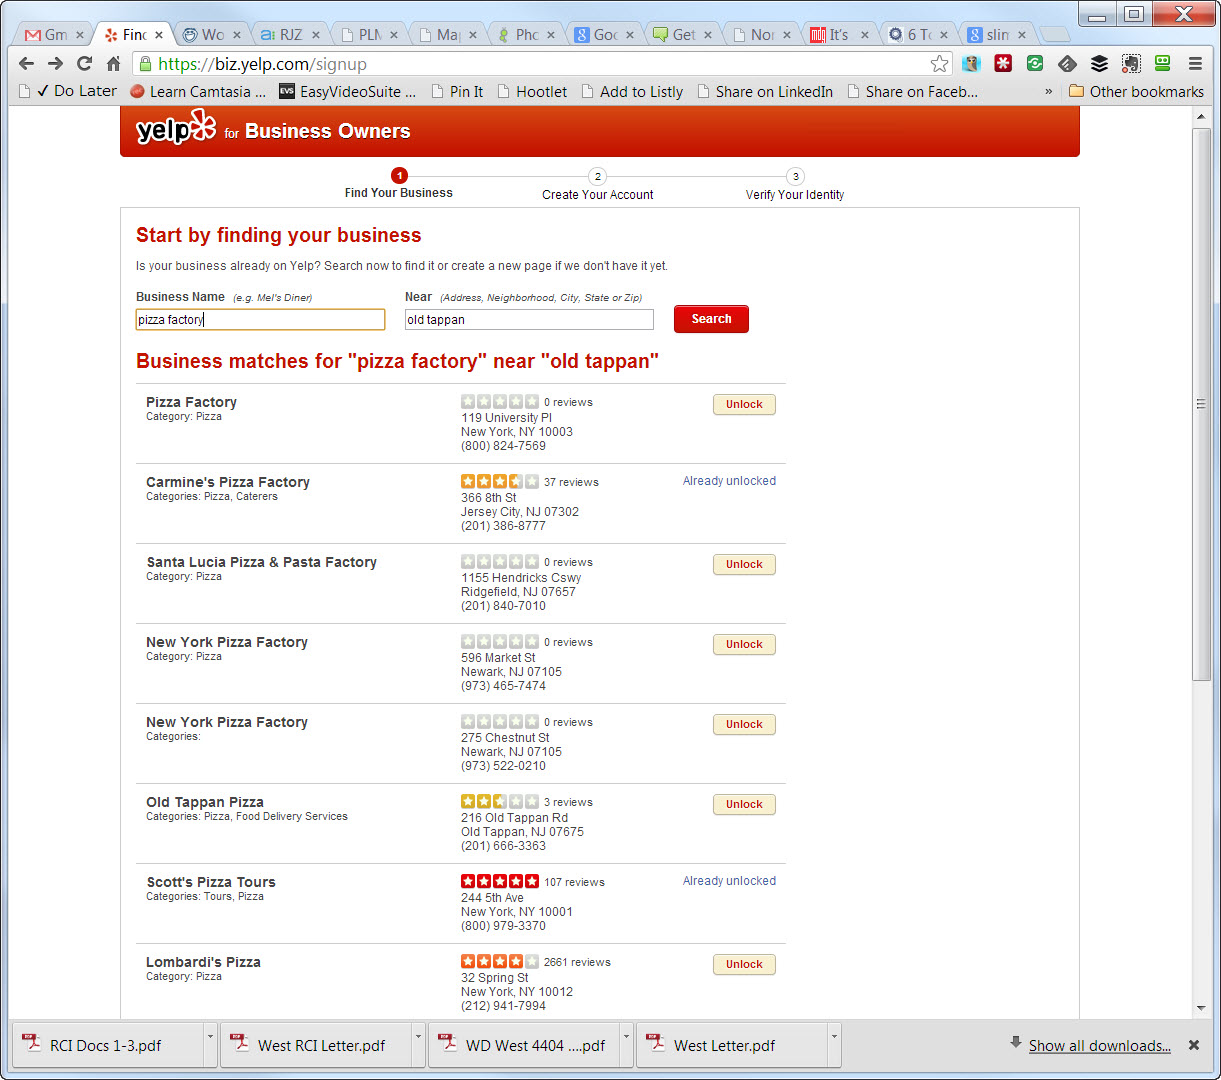This screenshot has width=1221, height=1080.
Task: Unlock the Old Tappan Pizza listing
Action: coord(744,804)
